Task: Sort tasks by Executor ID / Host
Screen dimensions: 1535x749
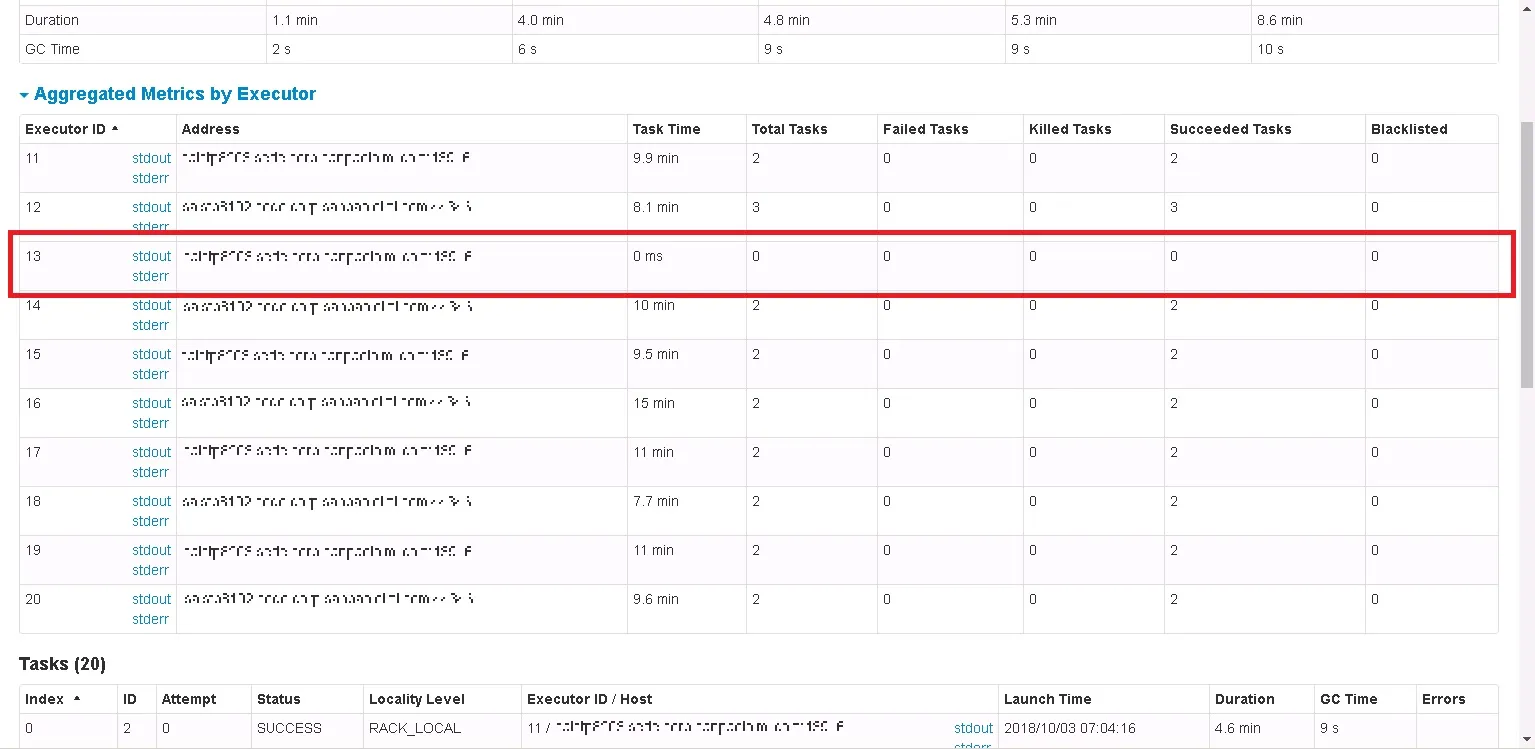Action: pyautogui.click(x=589, y=699)
